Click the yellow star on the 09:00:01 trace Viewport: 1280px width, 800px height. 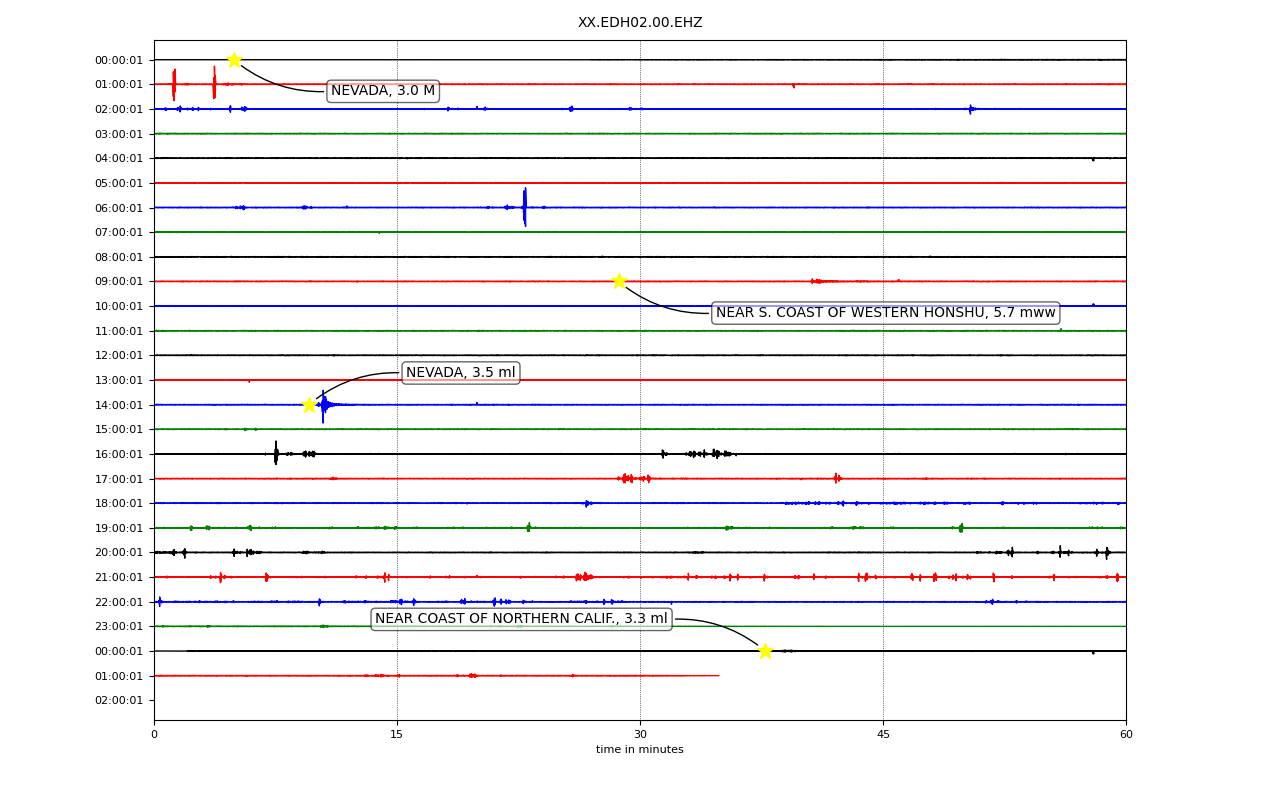pyautogui.click(x=619, y=281)
